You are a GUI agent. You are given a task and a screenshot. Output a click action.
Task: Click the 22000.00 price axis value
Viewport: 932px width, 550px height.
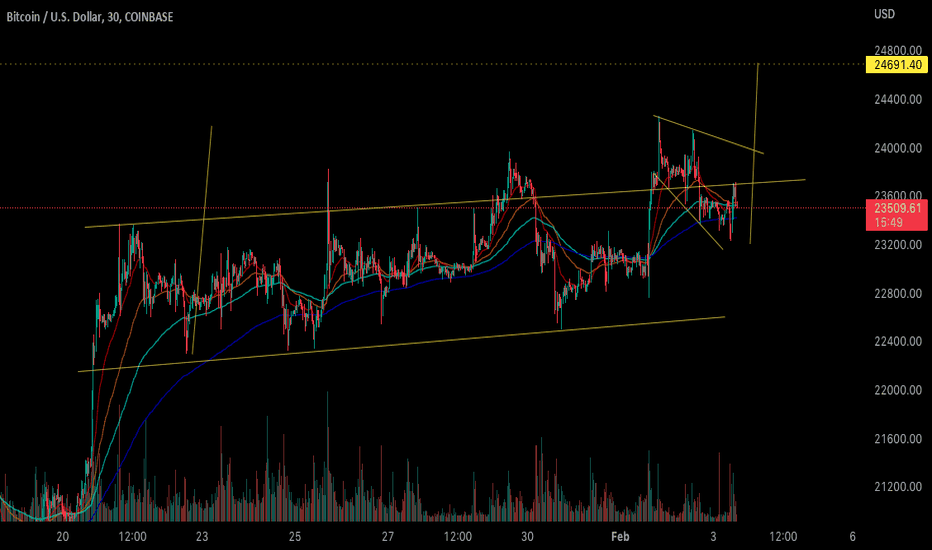tap(898, 390)
